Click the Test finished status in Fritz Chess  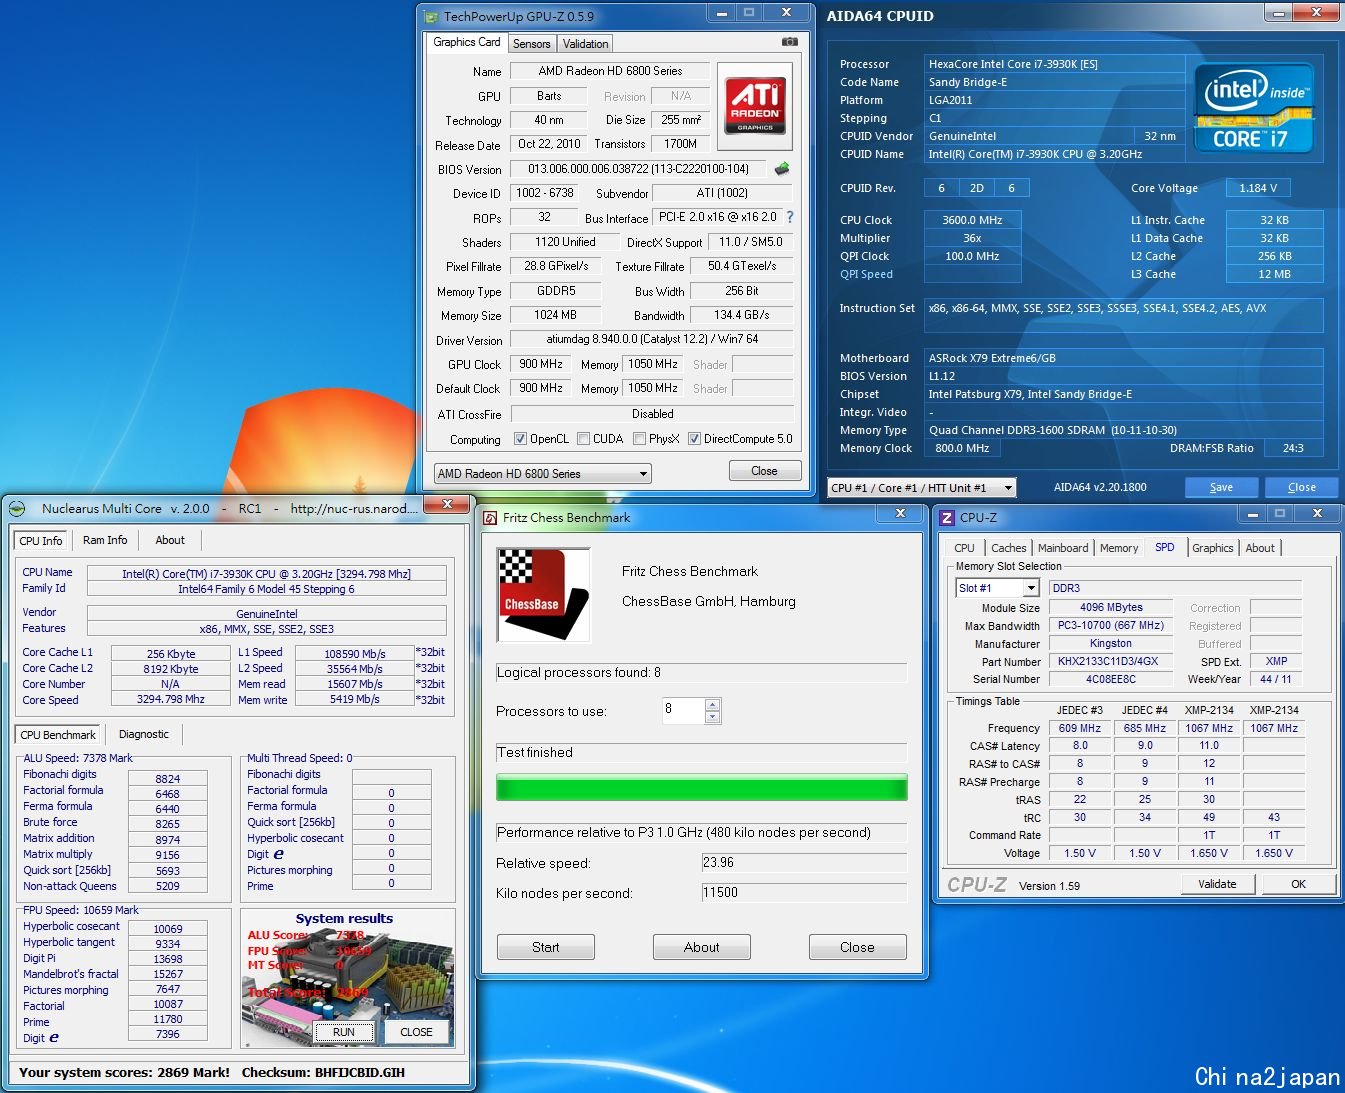pyautogui.click(x=702, y=752)
